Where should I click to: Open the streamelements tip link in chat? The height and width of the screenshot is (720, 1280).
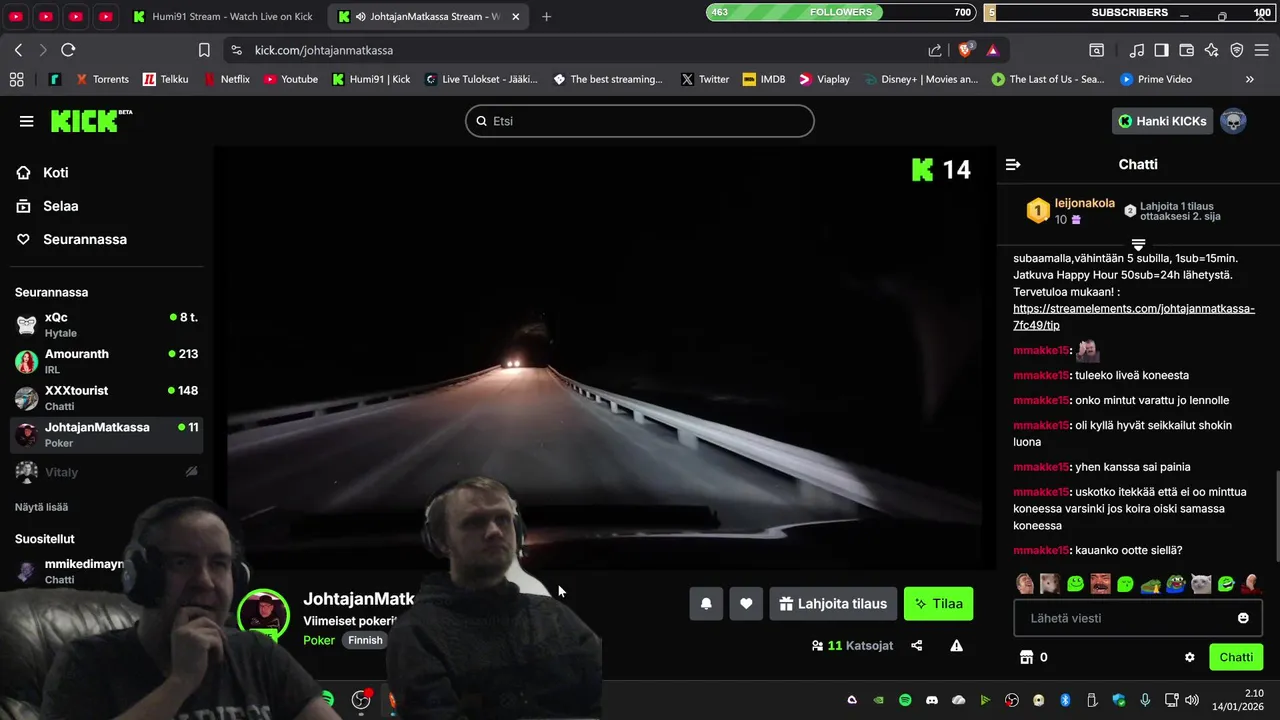[1133, 317]
